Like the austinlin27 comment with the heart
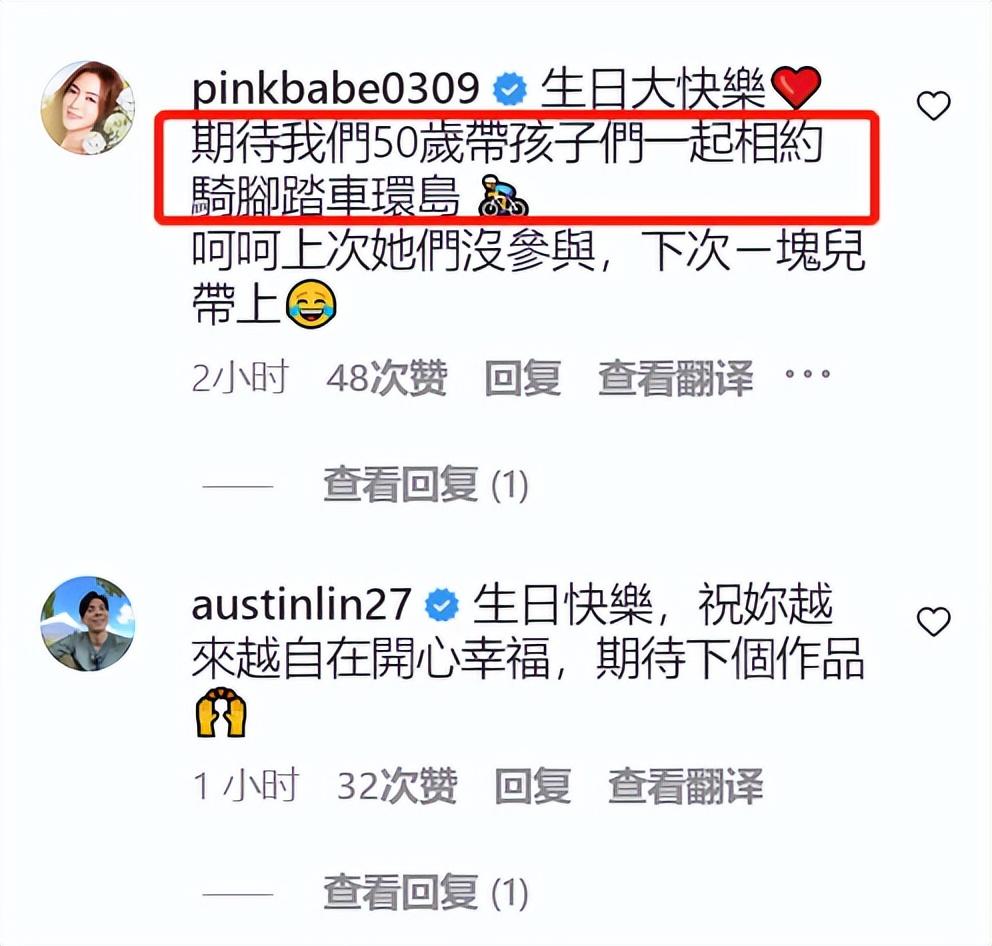 pyautogui.click(x=933, y=621)
